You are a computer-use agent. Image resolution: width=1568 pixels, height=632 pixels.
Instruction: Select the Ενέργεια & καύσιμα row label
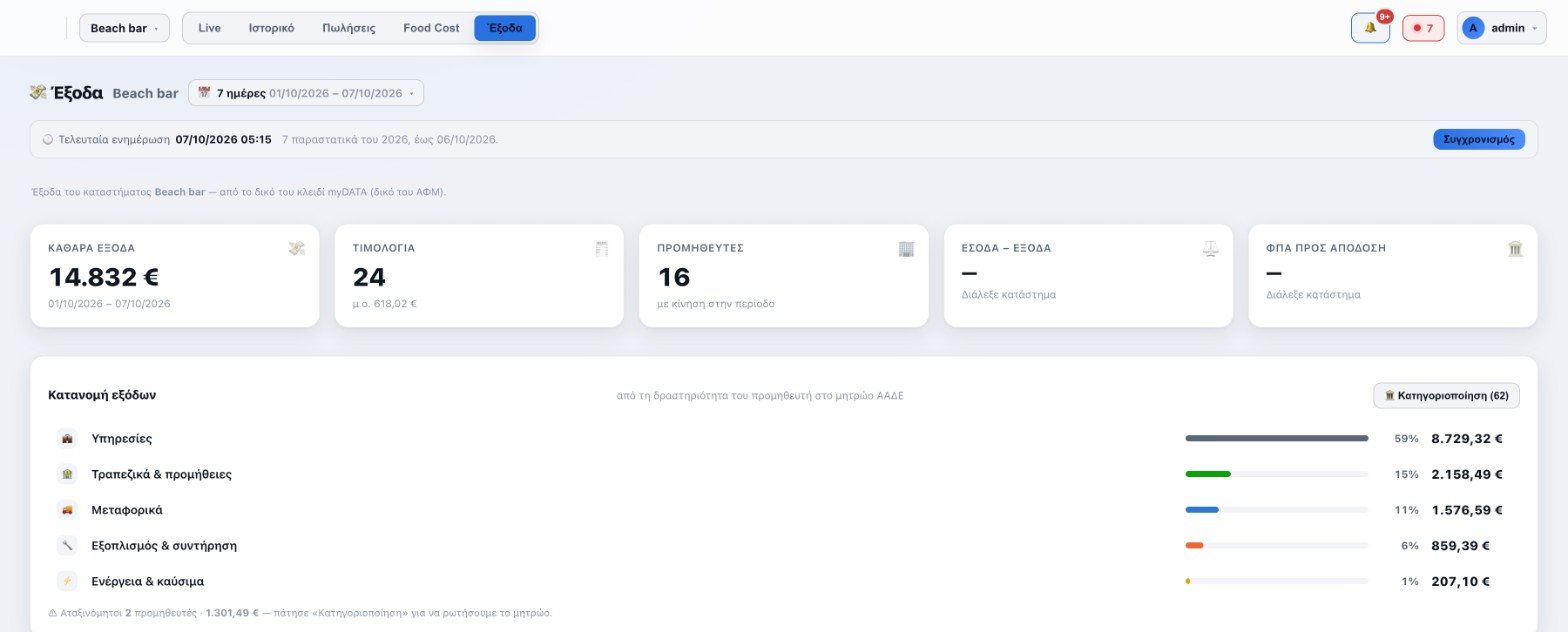(x=148, y=581)
